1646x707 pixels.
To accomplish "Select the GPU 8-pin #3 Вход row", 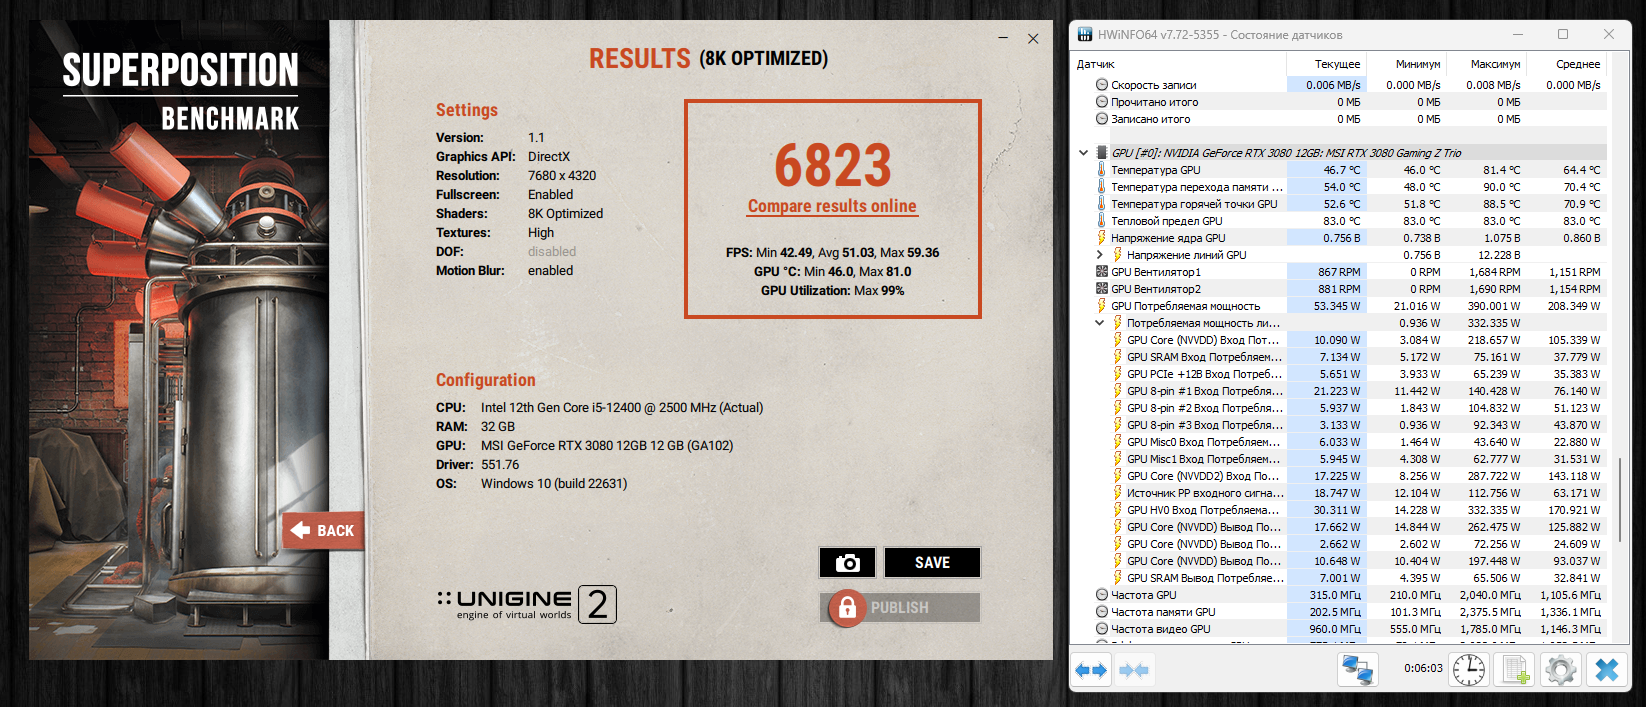I will pos(1338,425).
